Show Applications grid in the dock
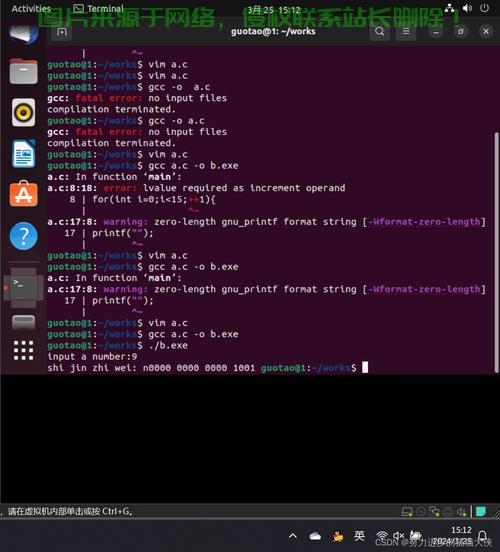 [x=24, y=350]
